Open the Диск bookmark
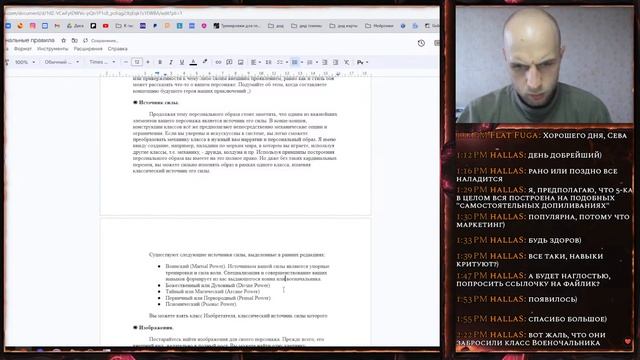Viewport: 640px width, 360px height. [75, 26]
